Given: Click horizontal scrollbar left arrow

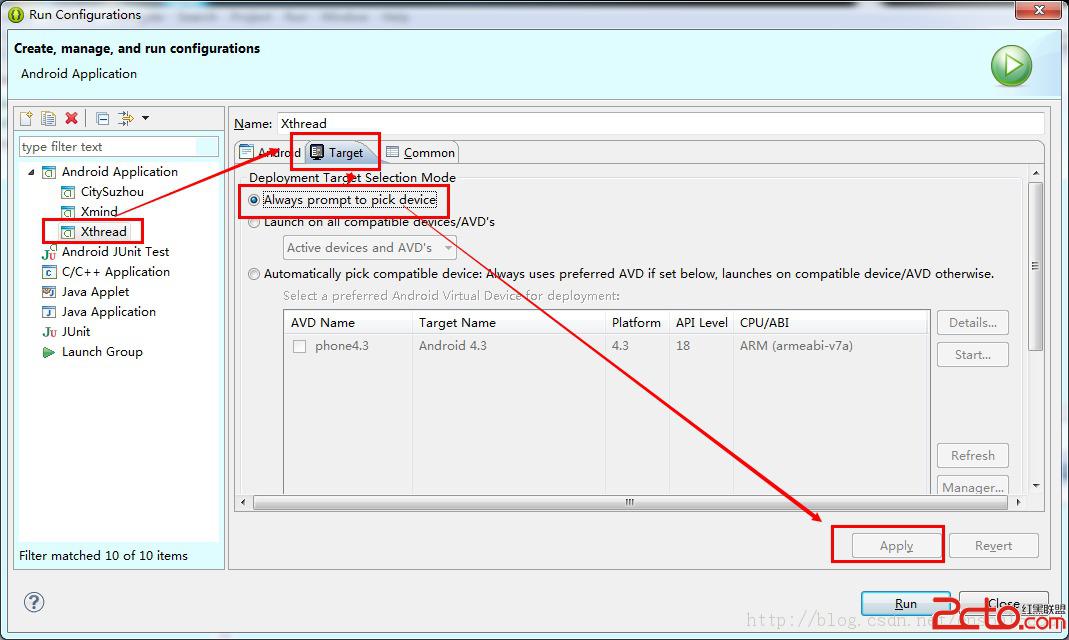Looking at the screenshot, I should click(x=243, y=502).
